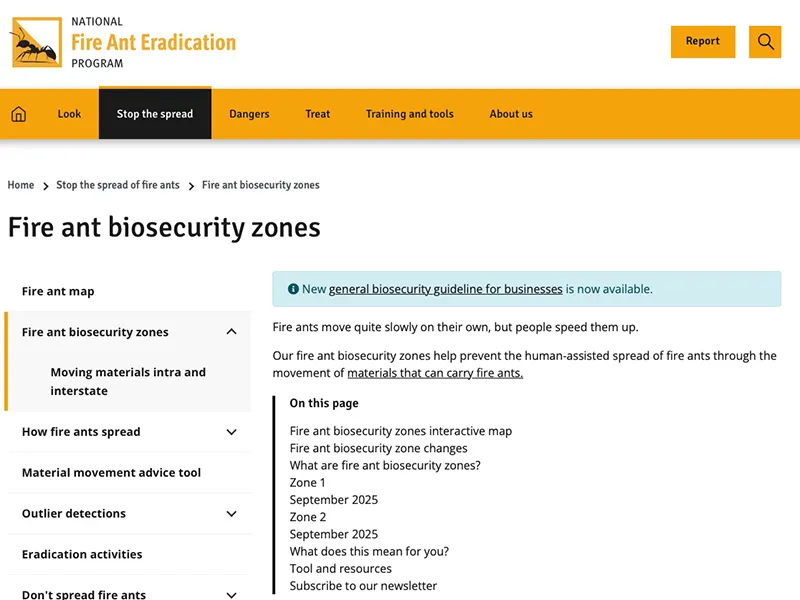Open the search magnifier icon
Viewport: 800px width, 600px height.
click(765, 42)
